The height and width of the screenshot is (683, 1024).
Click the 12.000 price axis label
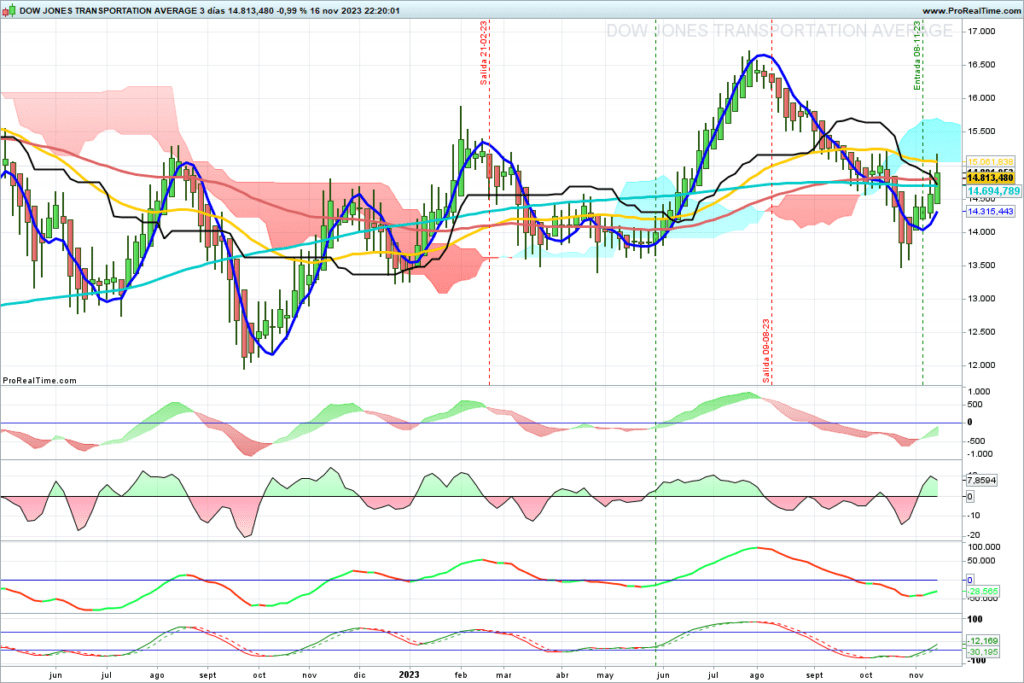click(982, 365)
